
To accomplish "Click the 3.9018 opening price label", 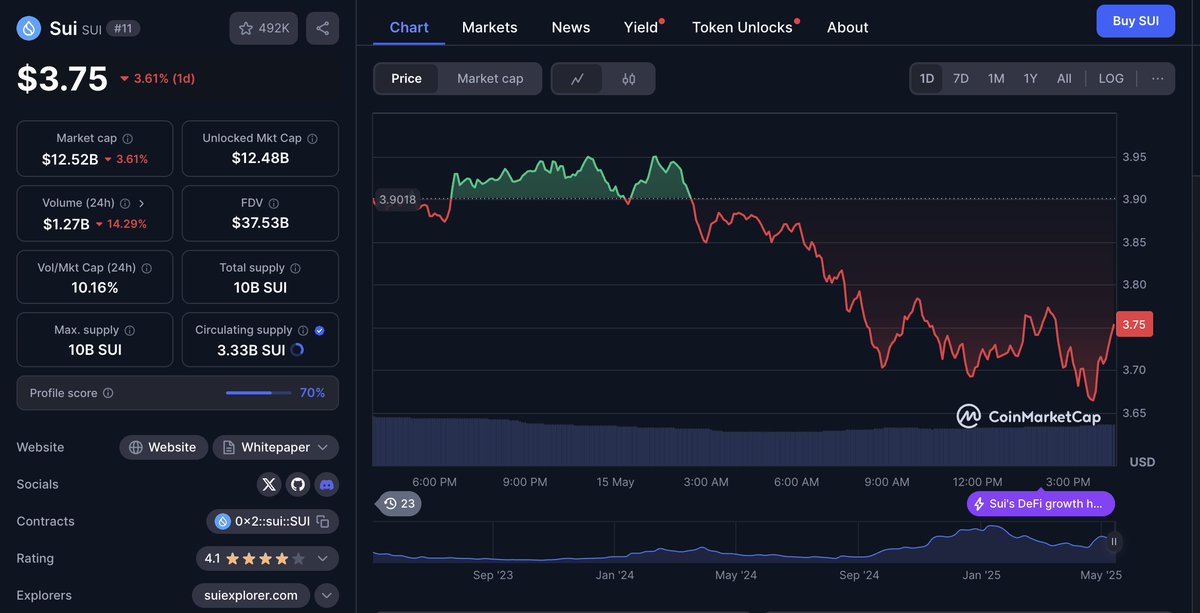I will [x=396, y=199].
